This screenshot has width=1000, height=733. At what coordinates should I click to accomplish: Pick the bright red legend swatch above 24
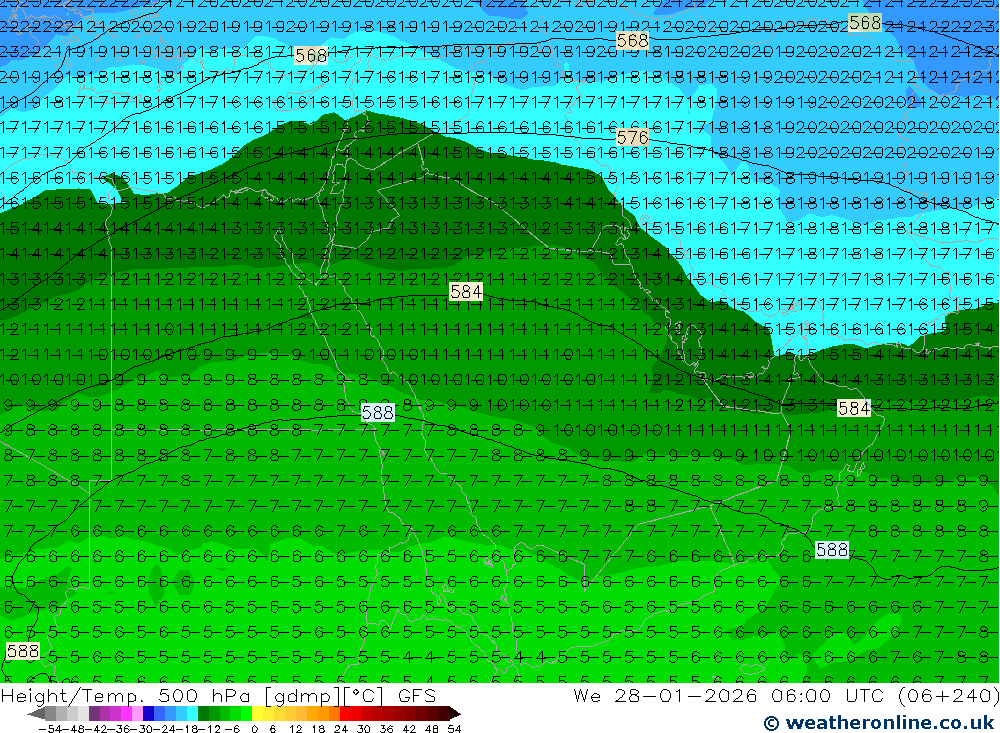coord(345,713)
